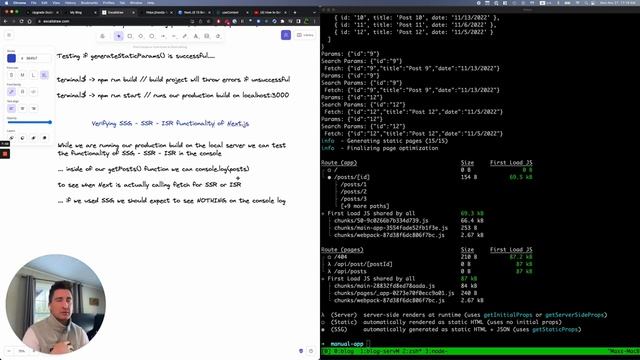Open the Excalidraw hamburger menu

click(9, 35)
